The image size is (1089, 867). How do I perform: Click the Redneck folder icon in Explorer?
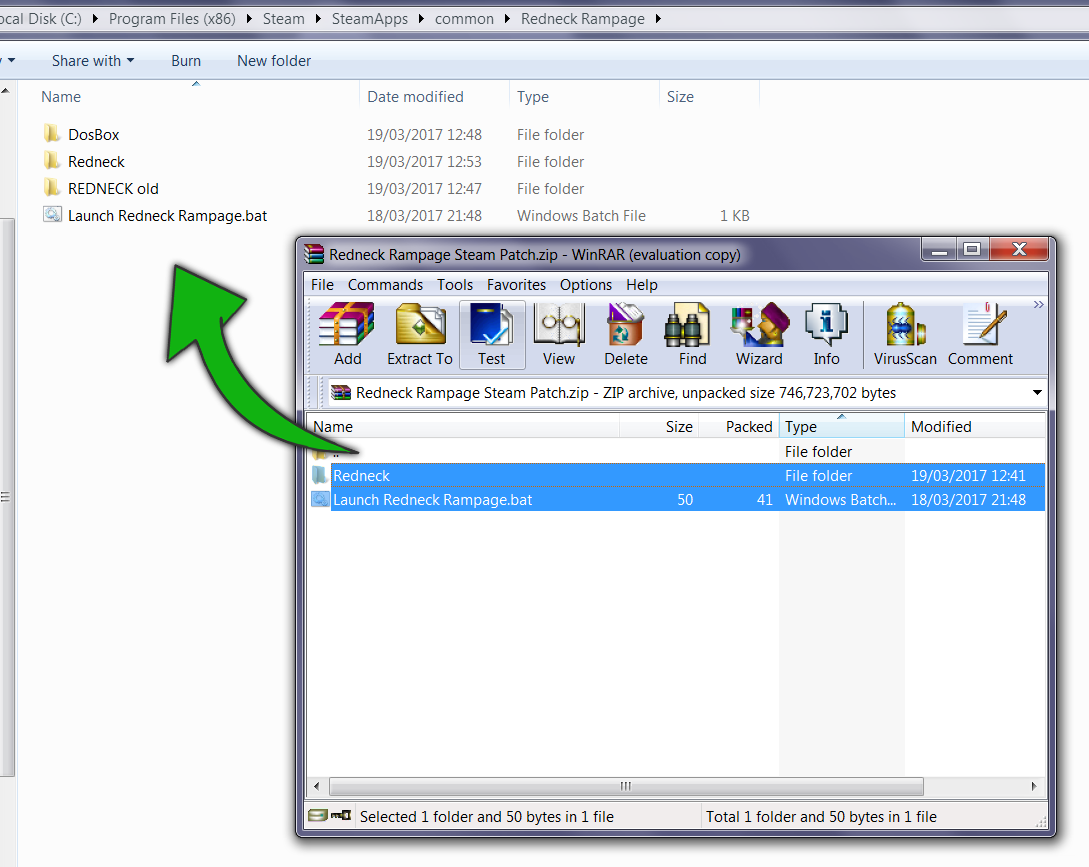(x=52, y=160)
